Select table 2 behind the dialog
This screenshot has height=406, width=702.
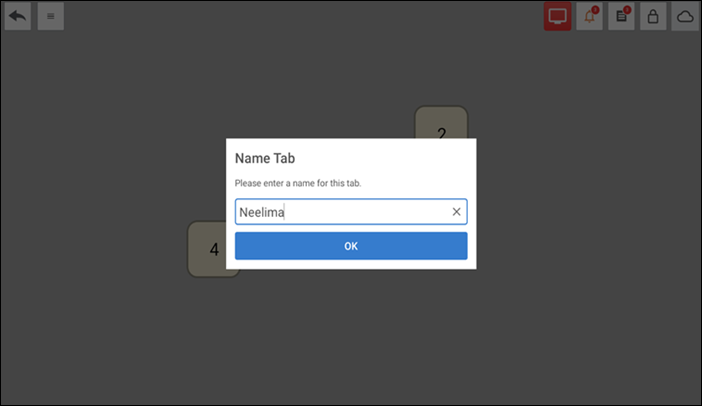[x=441, y=122]
